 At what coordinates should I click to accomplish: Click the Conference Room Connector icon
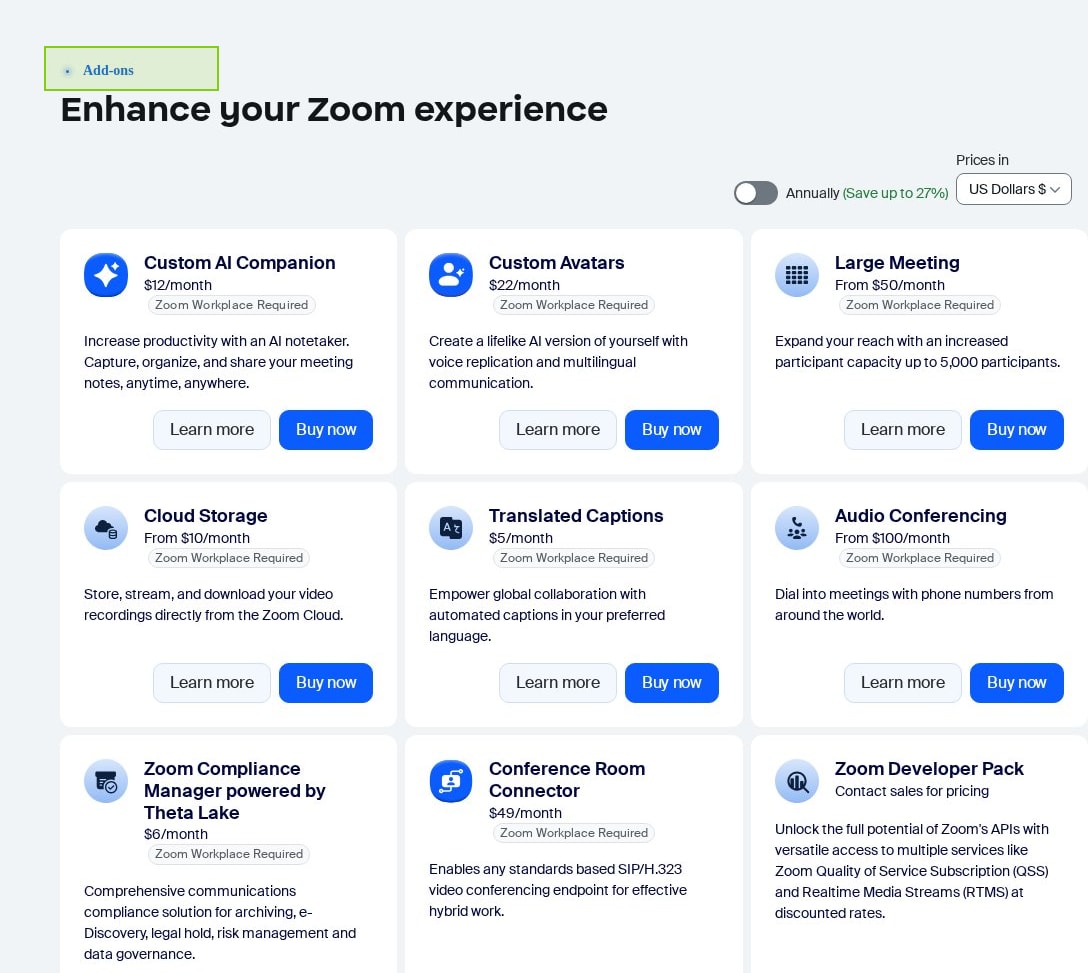(451, 781)
